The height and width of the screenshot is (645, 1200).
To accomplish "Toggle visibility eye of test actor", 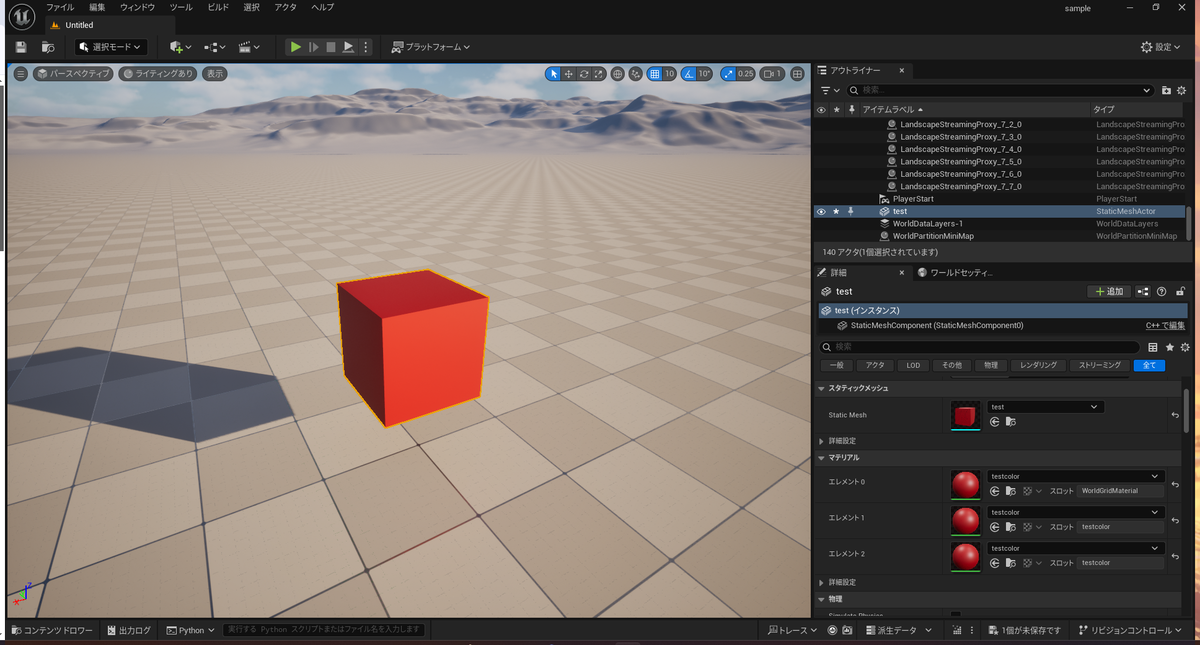I will (x=821, y=211).
